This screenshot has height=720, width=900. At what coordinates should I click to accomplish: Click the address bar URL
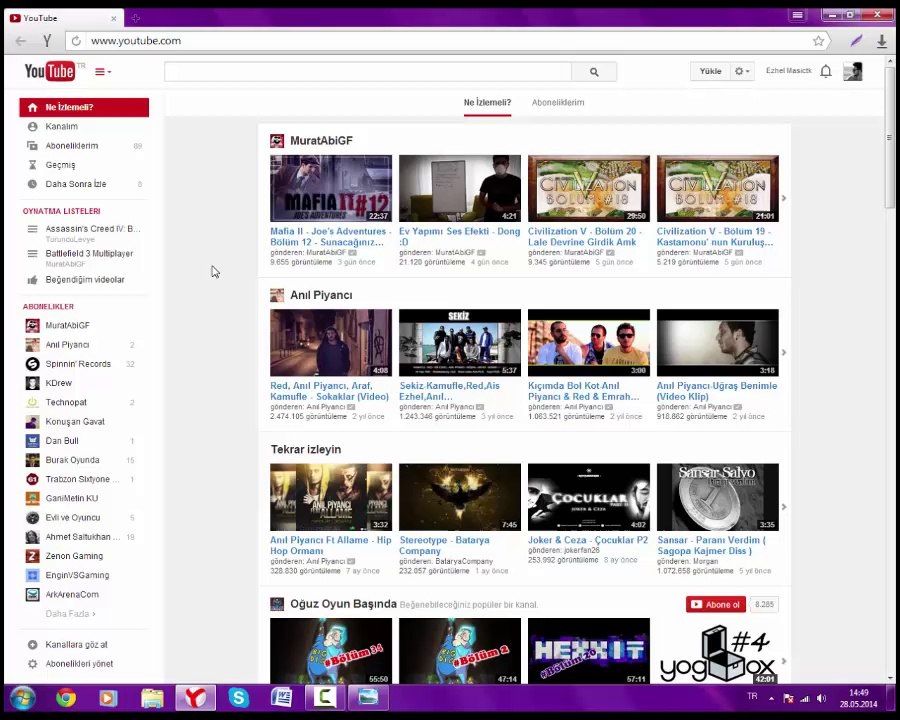tap(136, 41)
